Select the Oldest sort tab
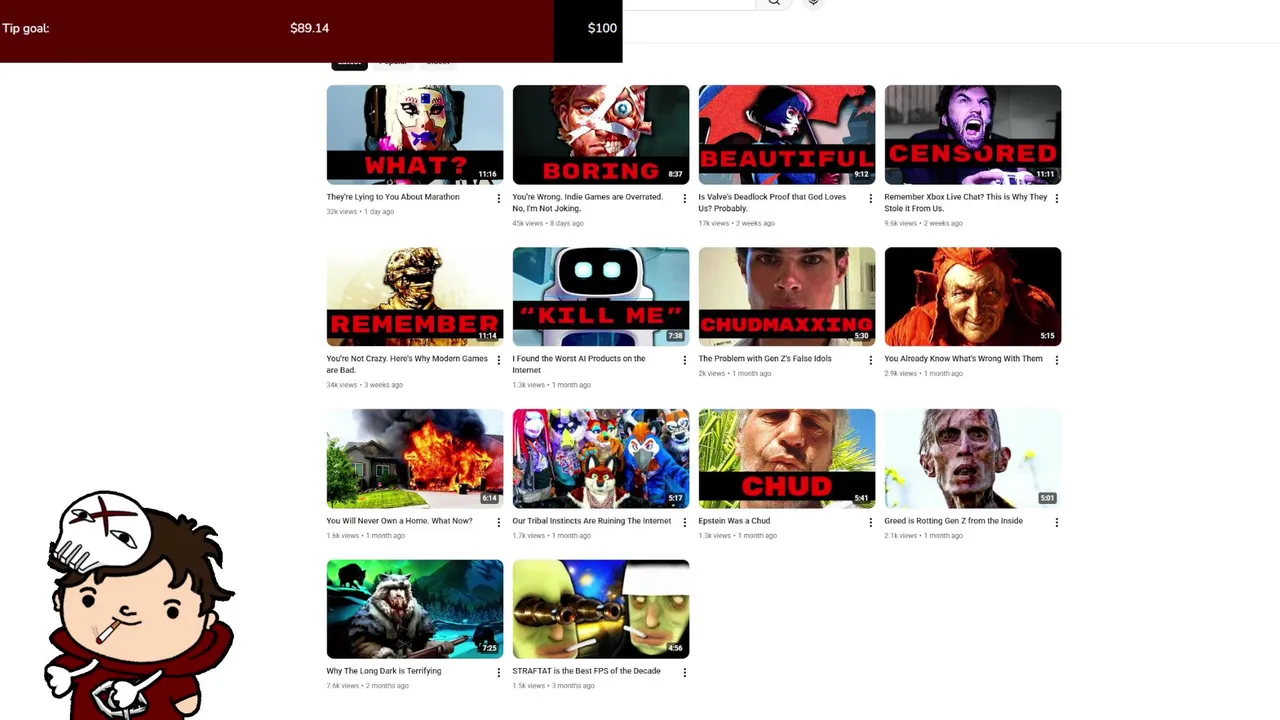The height and width of the screenshot is (720, 1280). [x=438, y=63]
